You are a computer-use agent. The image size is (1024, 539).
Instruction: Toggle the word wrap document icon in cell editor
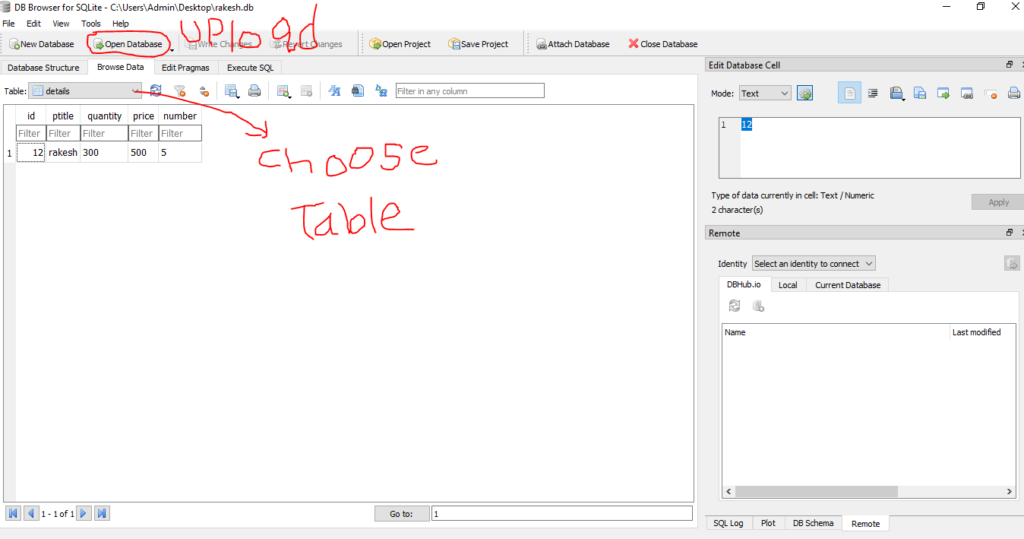pyautogui.click(x=849, y=93)
